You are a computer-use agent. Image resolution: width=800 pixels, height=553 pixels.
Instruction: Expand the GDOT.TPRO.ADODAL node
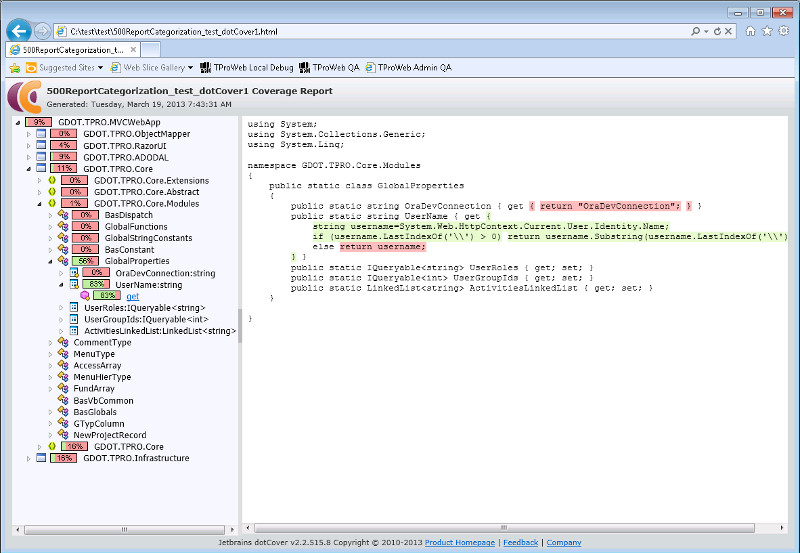[29, 157]
